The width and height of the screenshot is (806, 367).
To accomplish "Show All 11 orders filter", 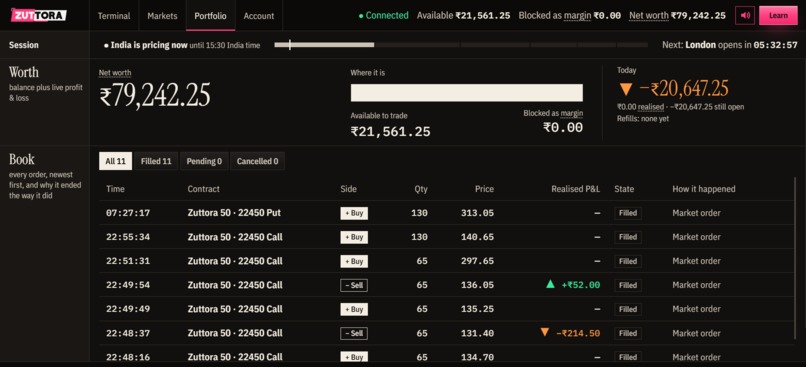I will (x=116, y=161).
